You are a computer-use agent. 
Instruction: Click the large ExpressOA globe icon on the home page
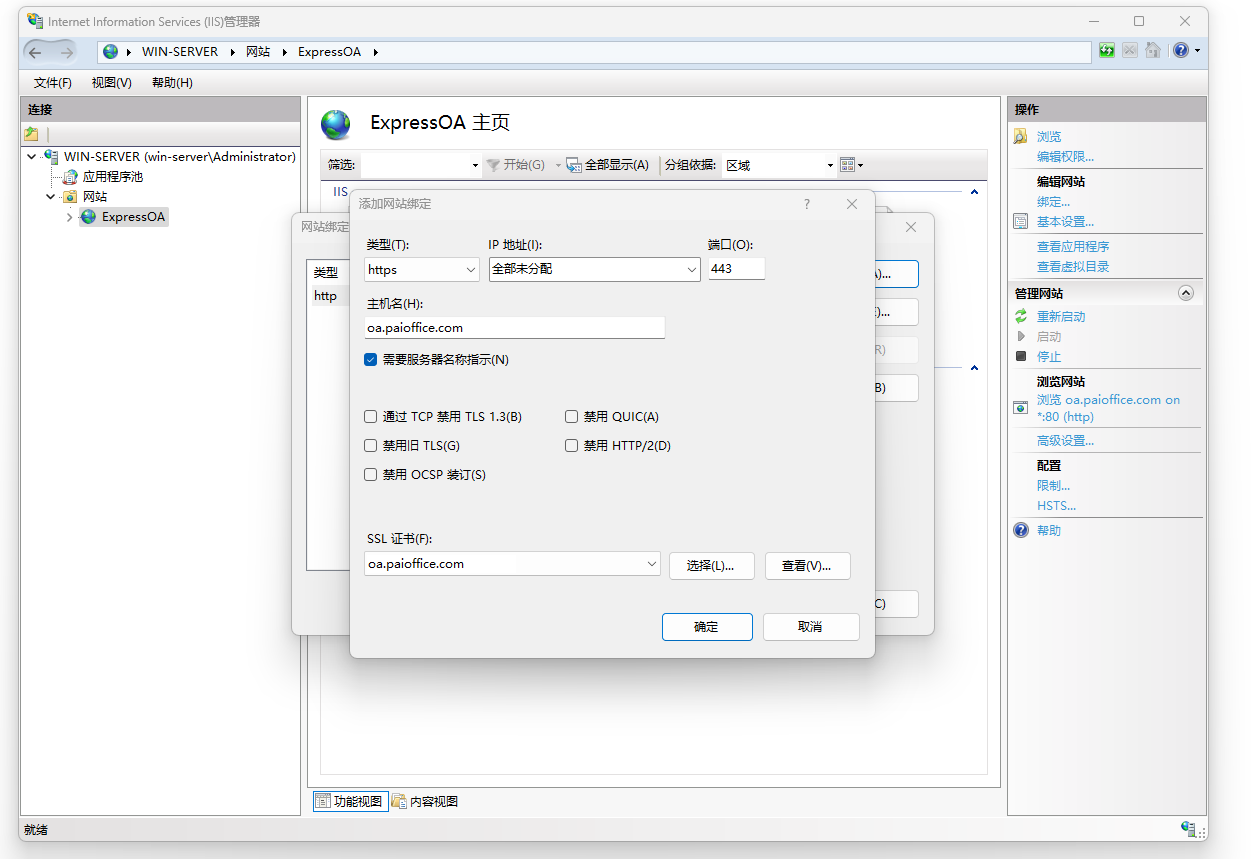coord(336,124)
